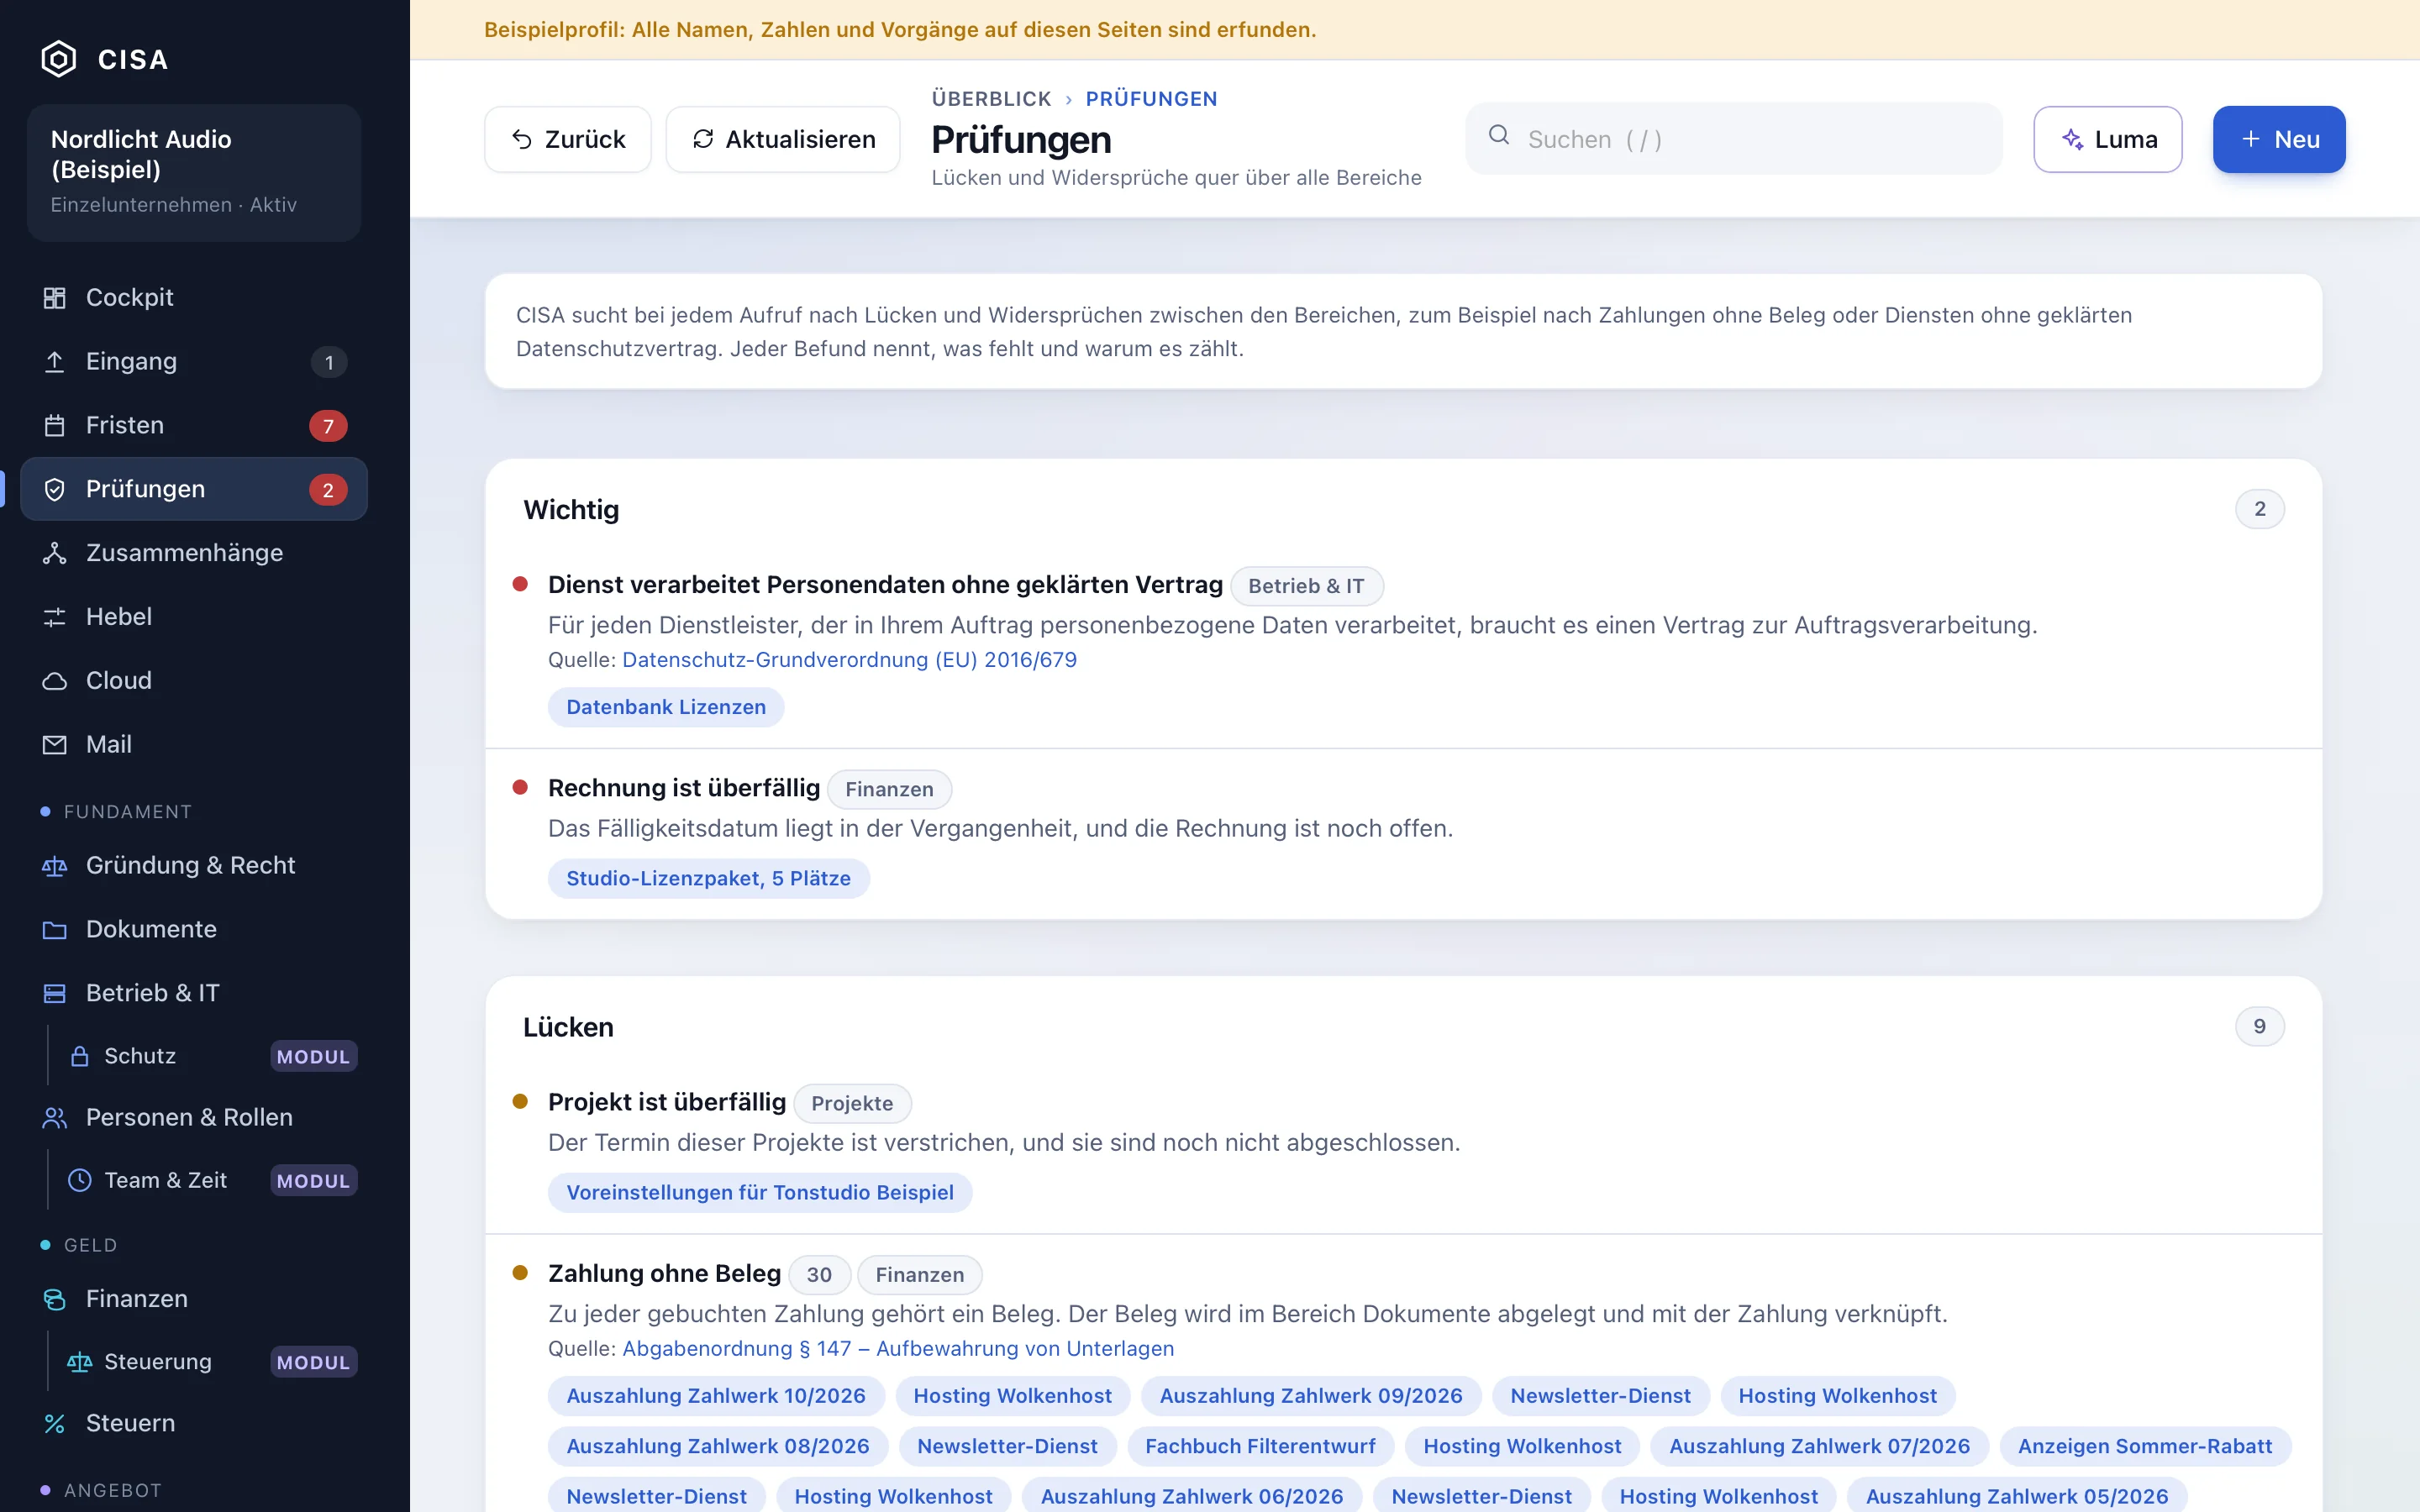Screen dimensions: 2420x1512
Task: Click the Projekte tag beside Projekt ist überfällig
Action: (x=852, y=1103)
